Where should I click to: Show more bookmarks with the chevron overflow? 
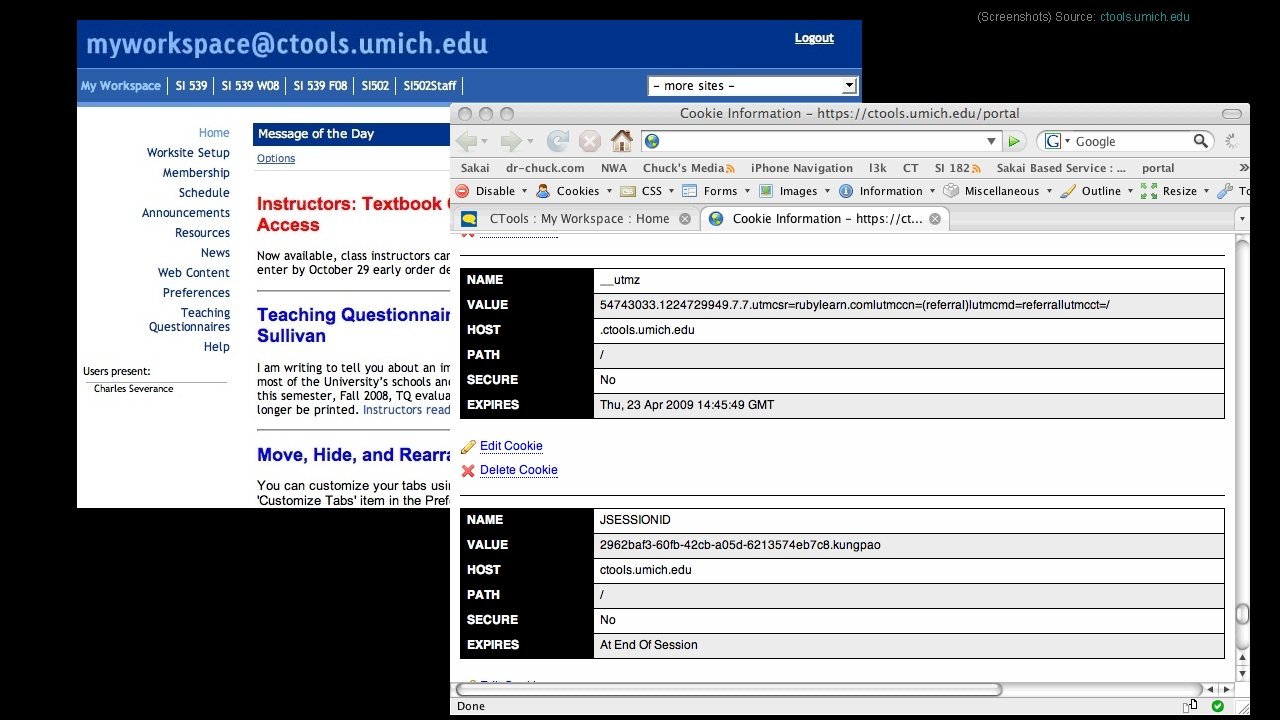click(x=1244, y=168)
